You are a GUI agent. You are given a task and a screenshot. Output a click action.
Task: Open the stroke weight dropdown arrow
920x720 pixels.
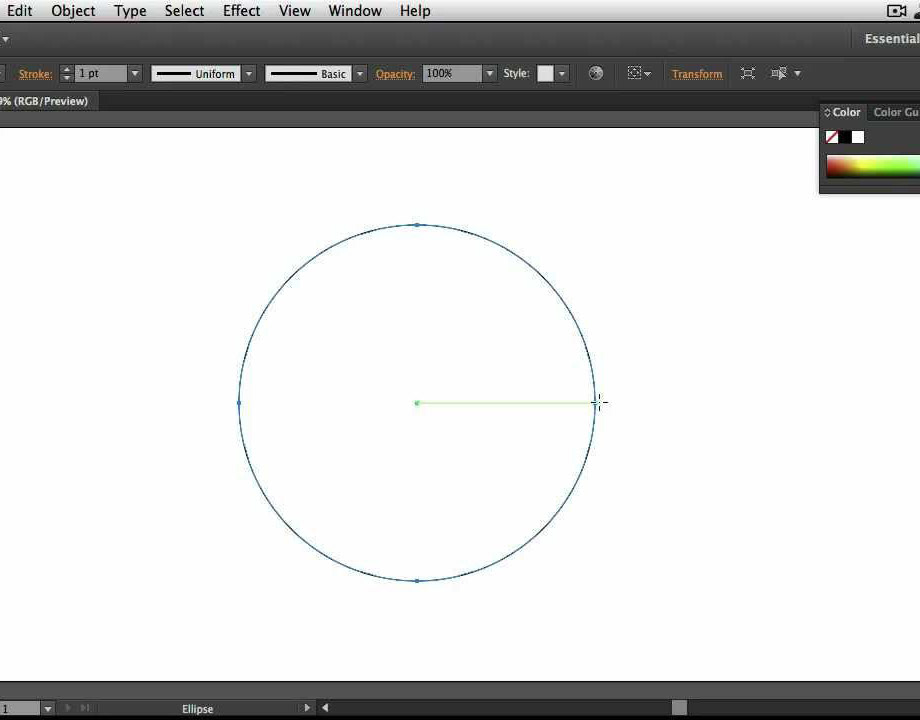click(x=135, y=73)
